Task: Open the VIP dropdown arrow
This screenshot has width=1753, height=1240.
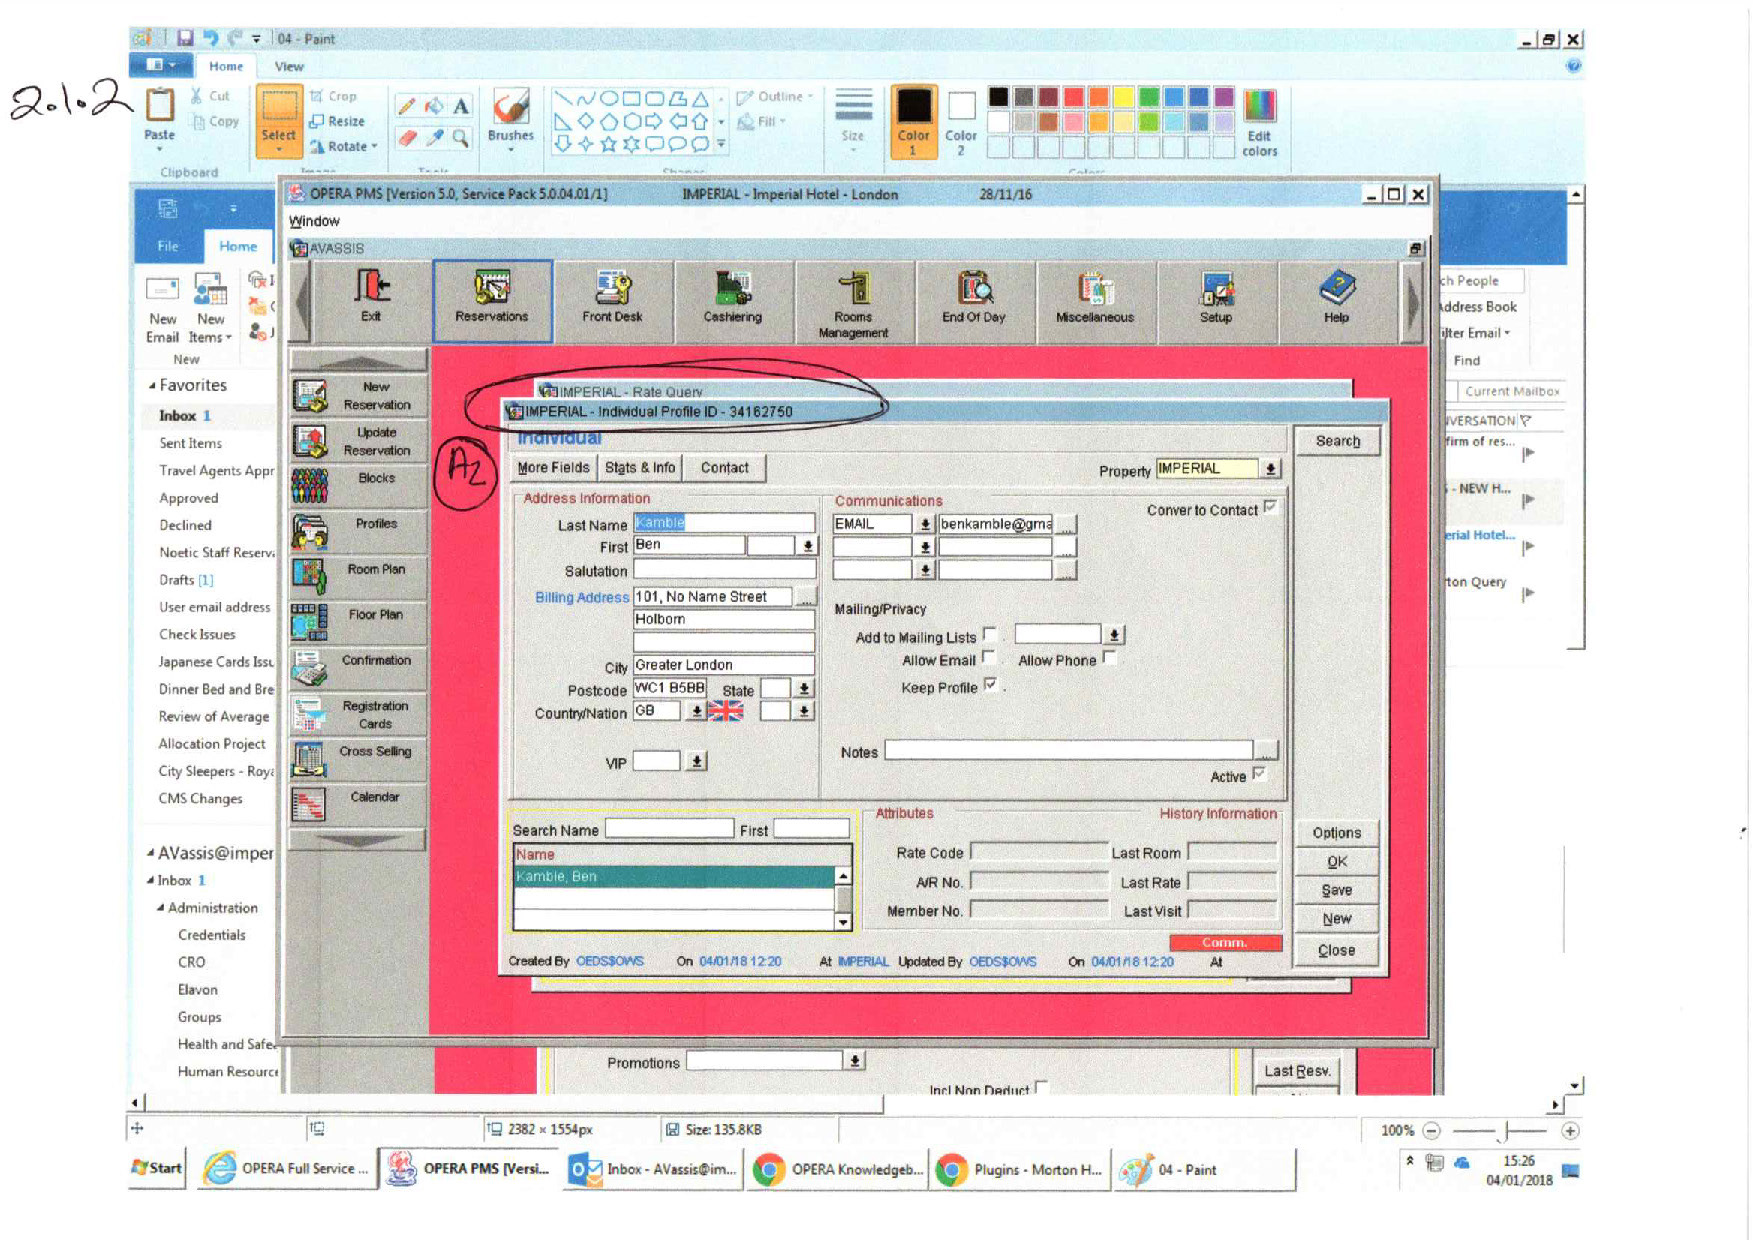Action: click(x=697, y=761)
